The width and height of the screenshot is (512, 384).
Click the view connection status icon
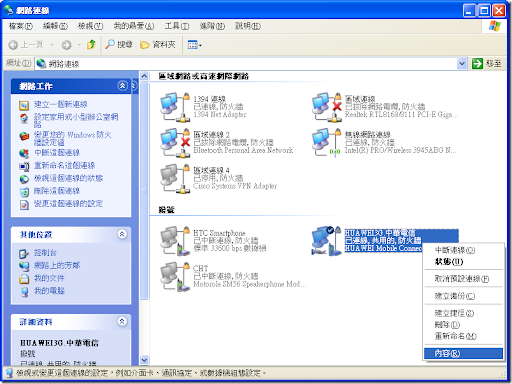[24, 179]
